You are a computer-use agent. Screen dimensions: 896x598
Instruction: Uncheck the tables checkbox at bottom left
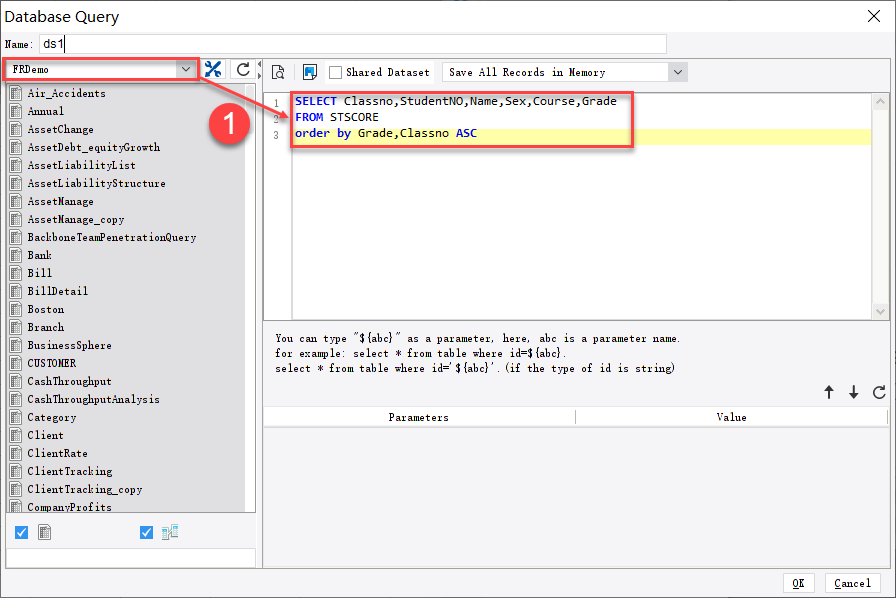click(21, 532)
